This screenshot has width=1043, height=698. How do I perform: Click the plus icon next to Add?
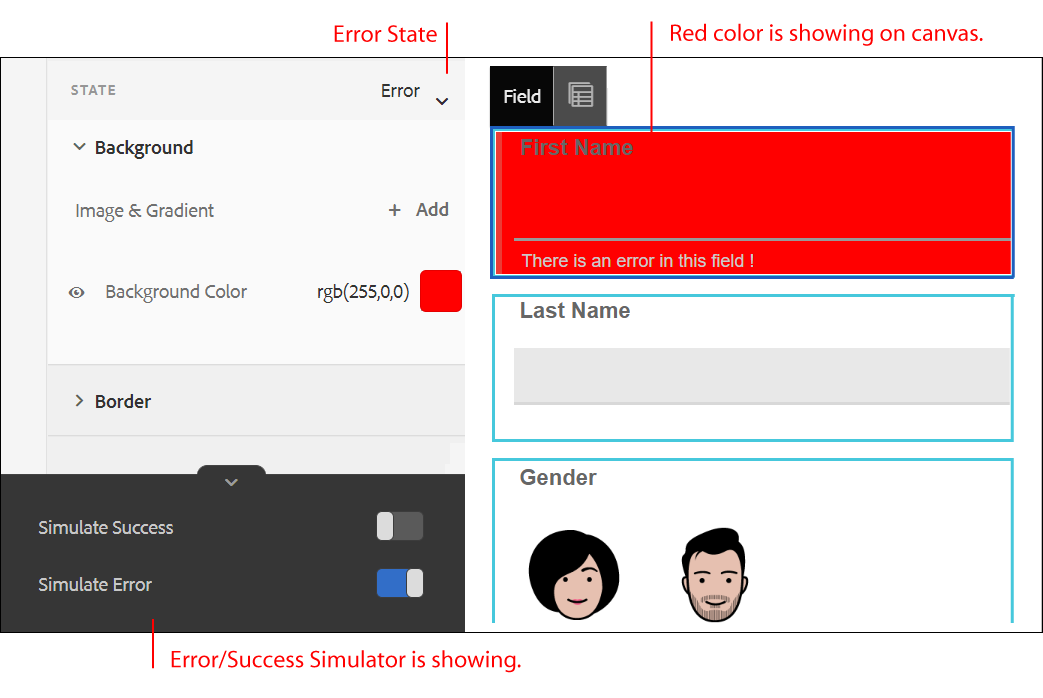[x=395, y=210]
